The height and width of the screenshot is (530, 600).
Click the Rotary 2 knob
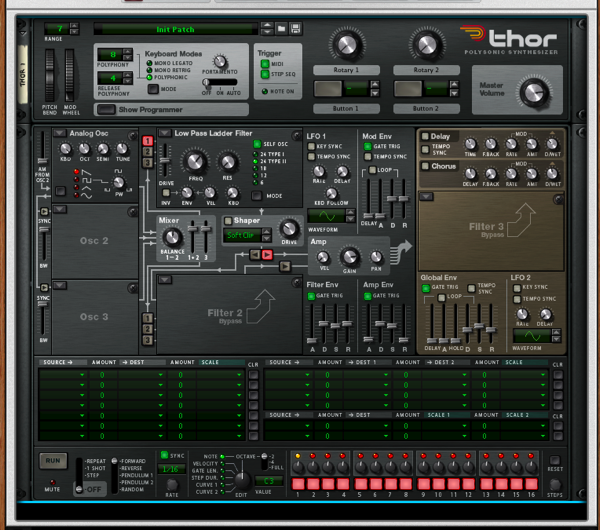click(427, 45)
